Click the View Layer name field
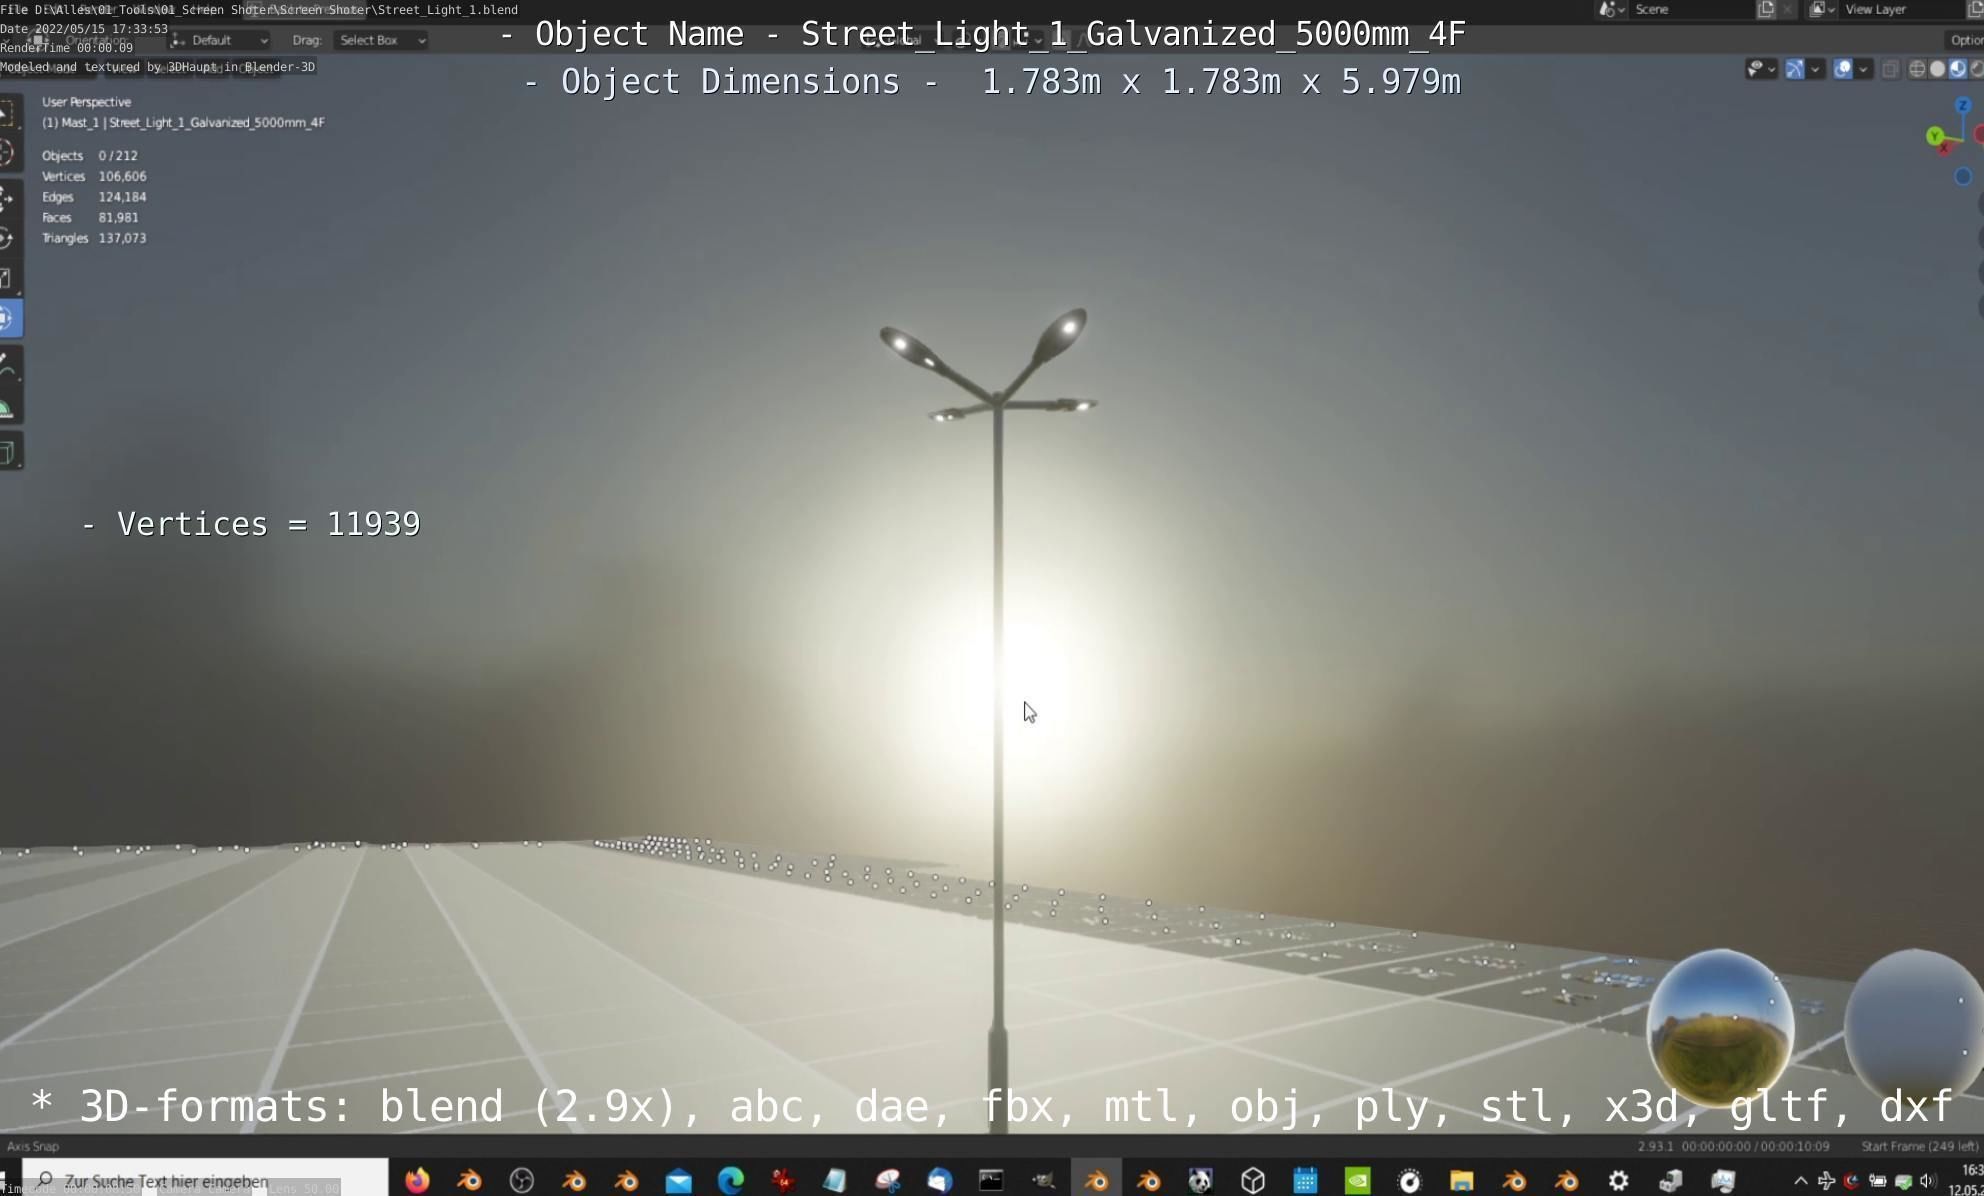 coord(1900,9)
